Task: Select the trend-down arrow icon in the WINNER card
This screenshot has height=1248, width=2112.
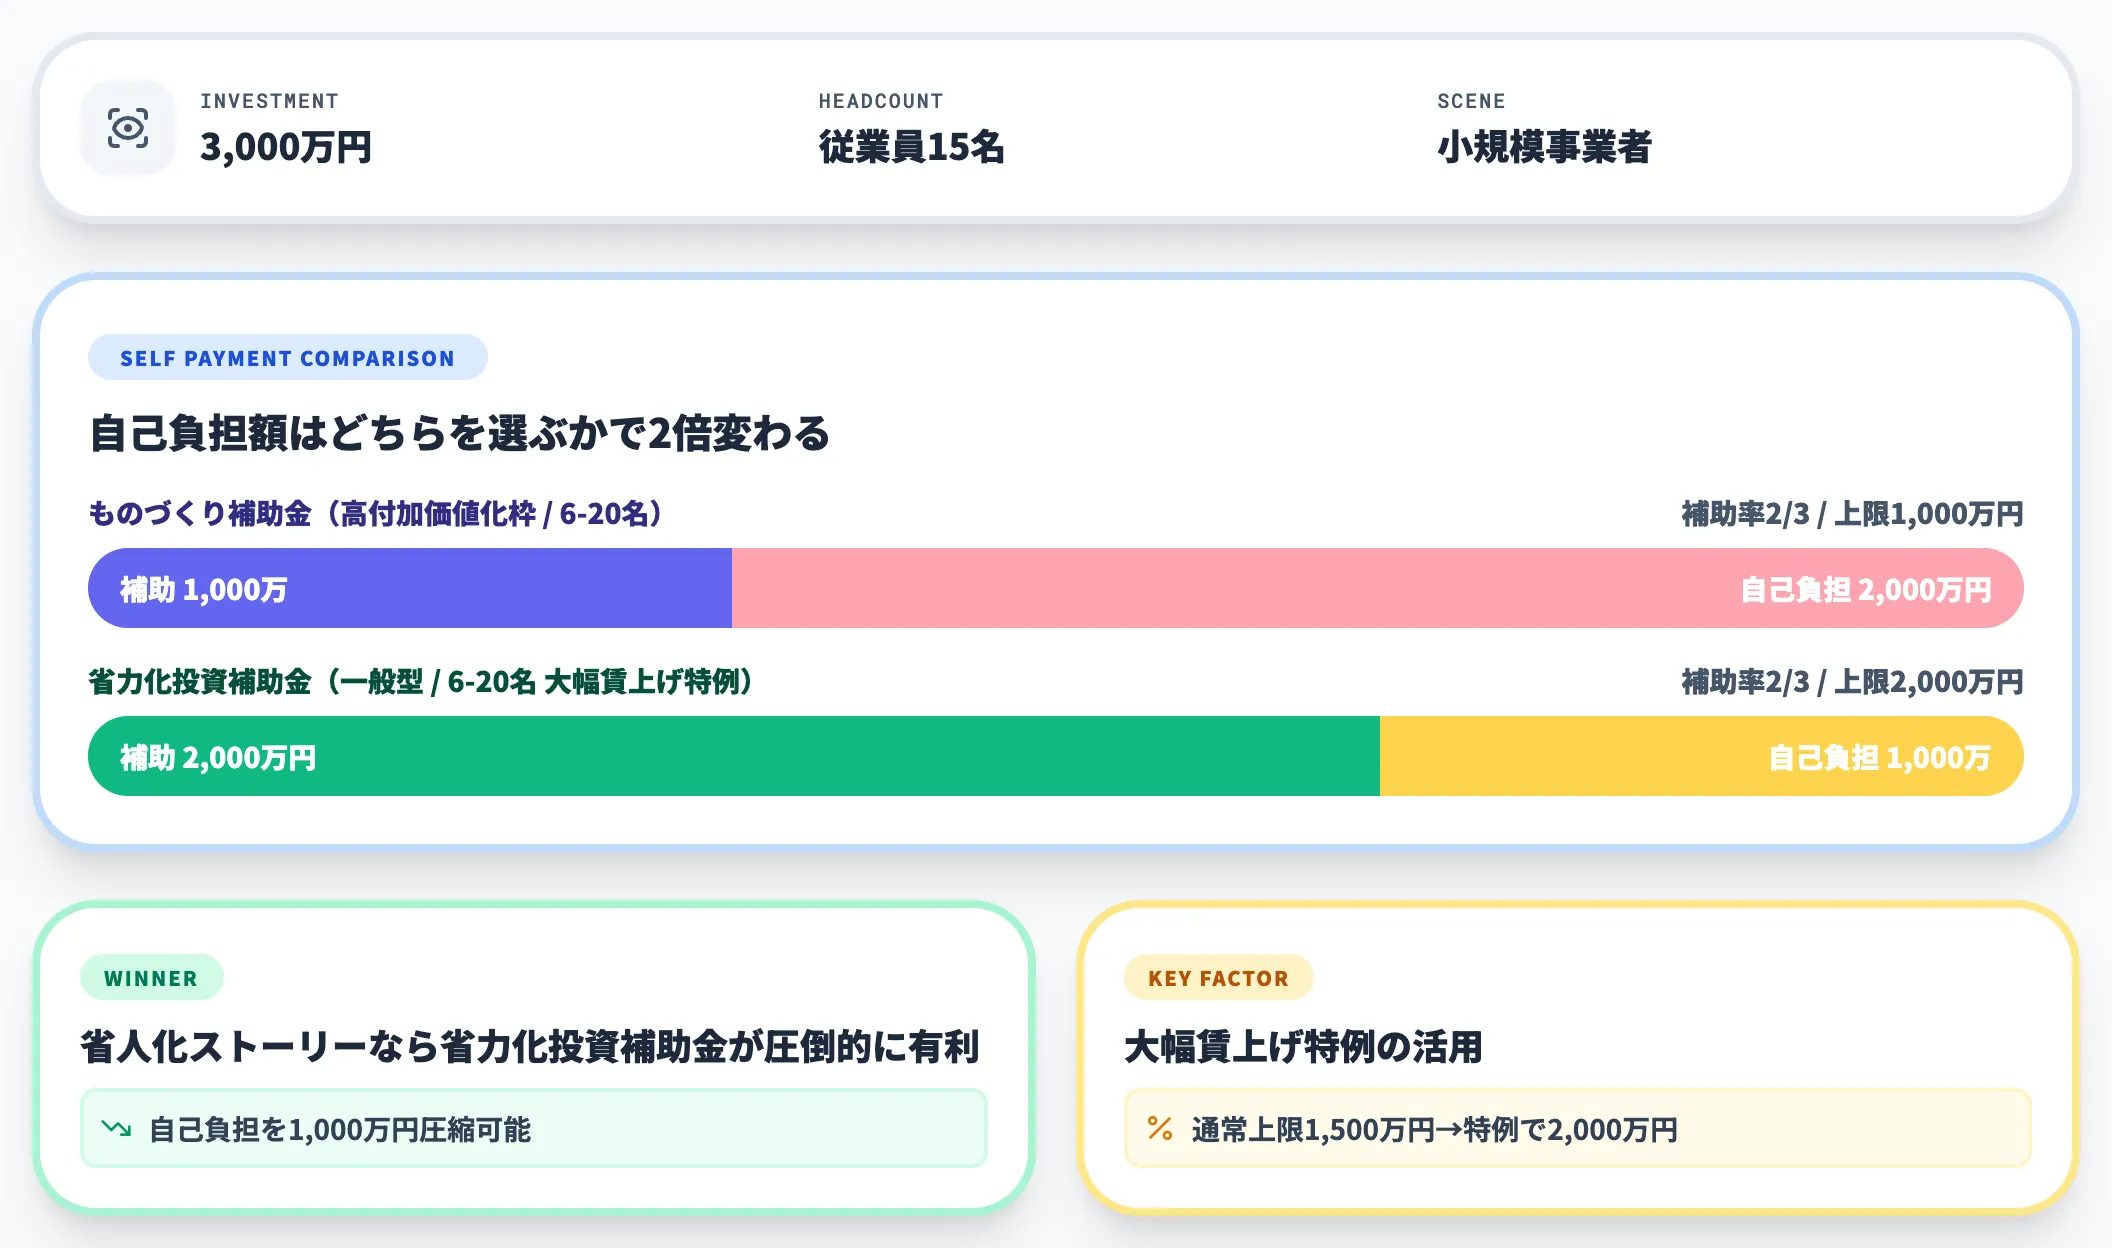Action: pyautogui.click(x=117, y=1126)
